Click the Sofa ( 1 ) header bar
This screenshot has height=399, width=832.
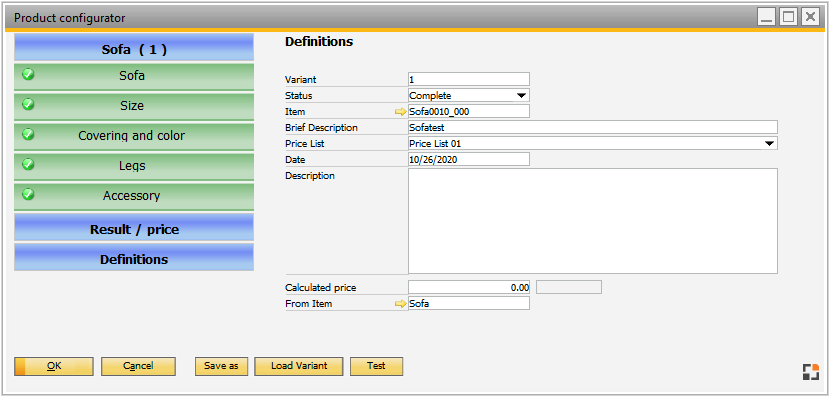pos(134,48)
